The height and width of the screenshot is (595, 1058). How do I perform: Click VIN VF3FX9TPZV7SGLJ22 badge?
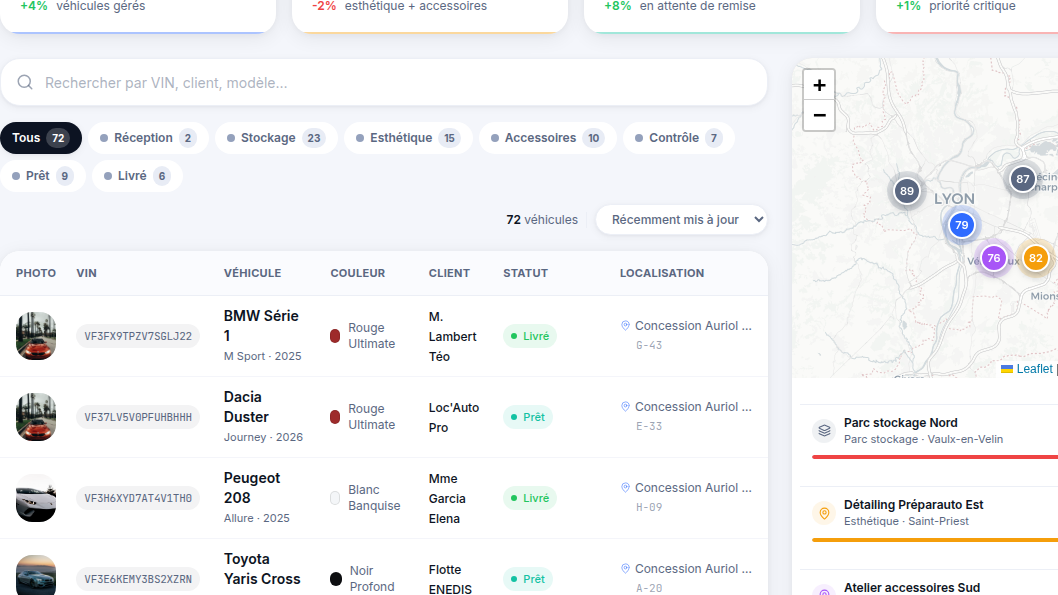[x=138, y=336]
